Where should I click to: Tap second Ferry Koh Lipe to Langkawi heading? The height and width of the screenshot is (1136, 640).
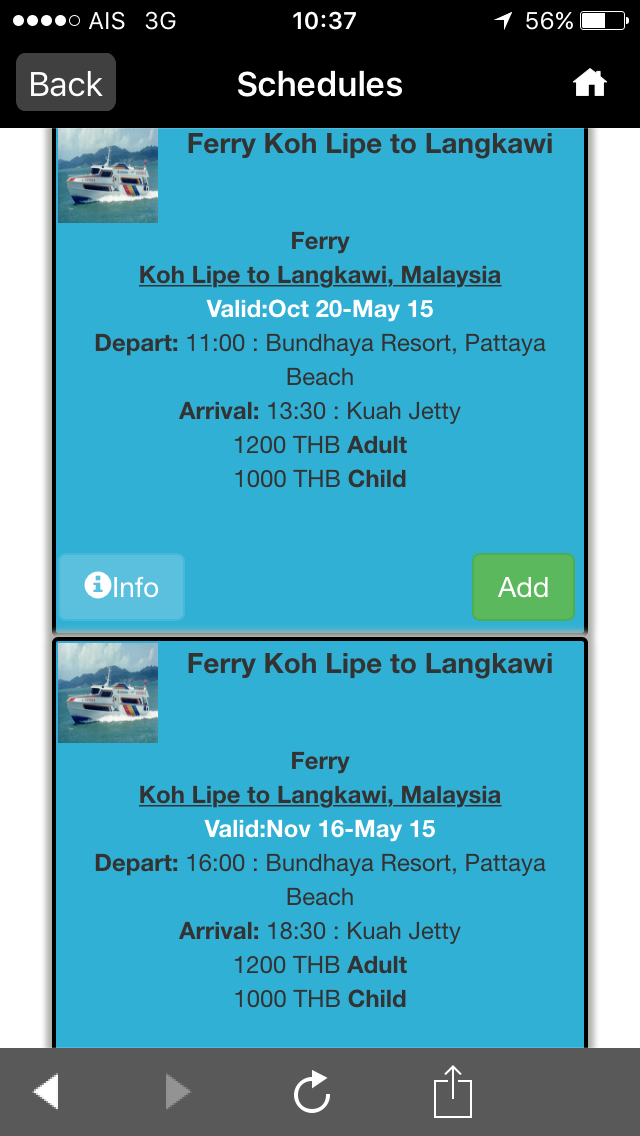[370, 663]
